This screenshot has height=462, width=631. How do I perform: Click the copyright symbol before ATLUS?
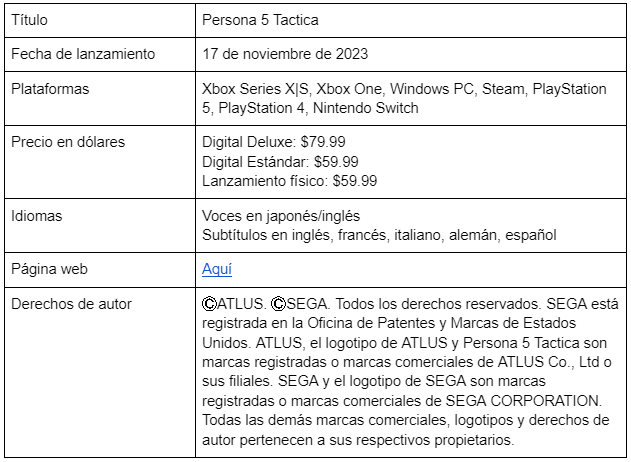[210, 304]
